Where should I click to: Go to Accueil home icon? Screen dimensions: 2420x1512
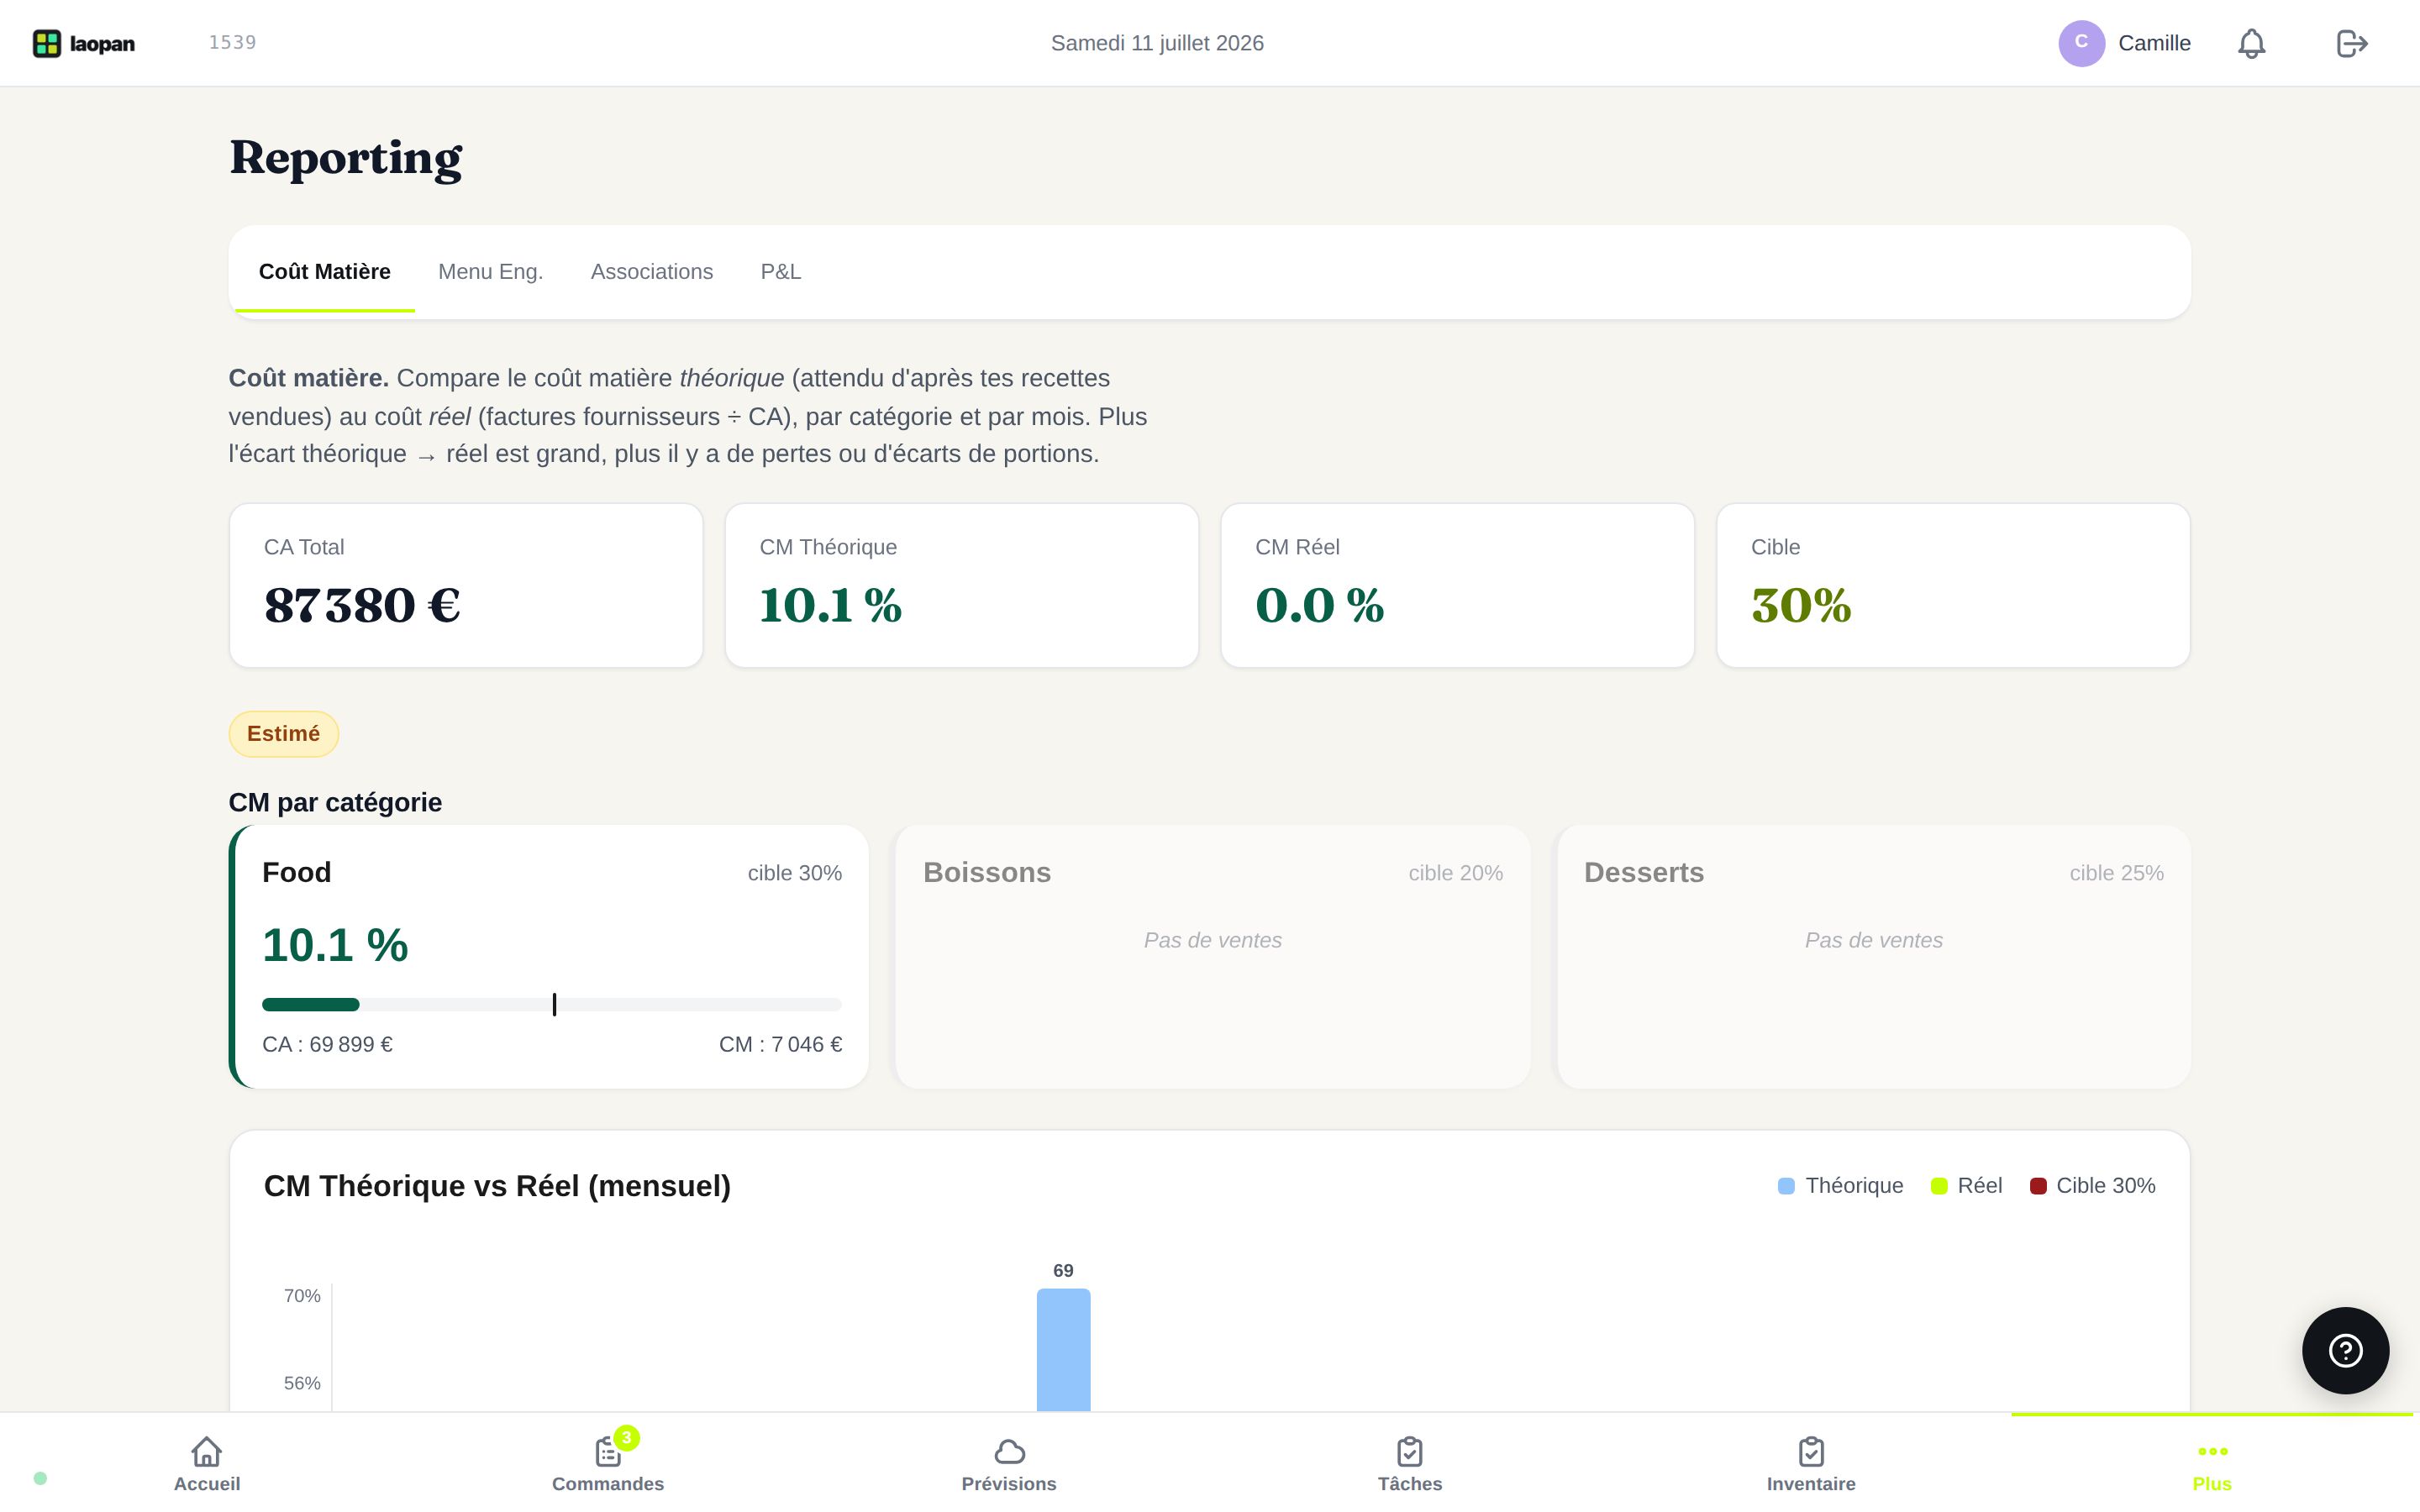pos(207,1464)
